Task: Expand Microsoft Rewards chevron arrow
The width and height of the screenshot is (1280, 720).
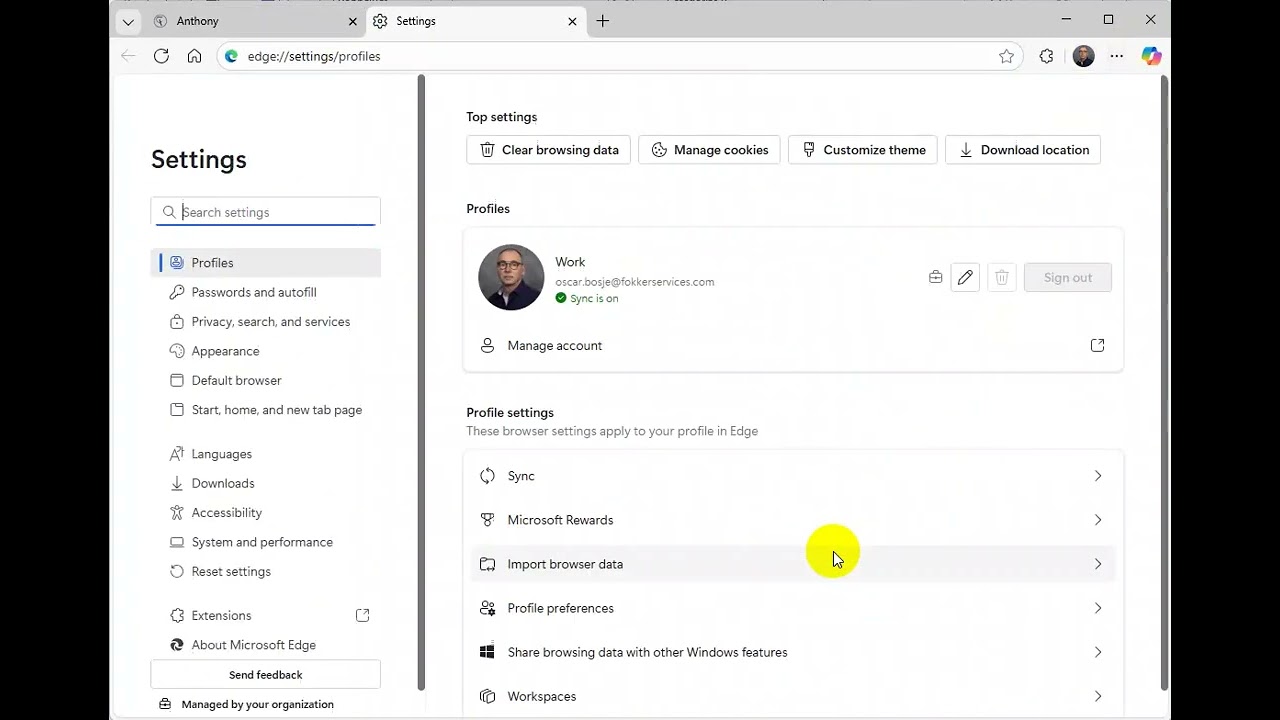Action: [1097, 520]
